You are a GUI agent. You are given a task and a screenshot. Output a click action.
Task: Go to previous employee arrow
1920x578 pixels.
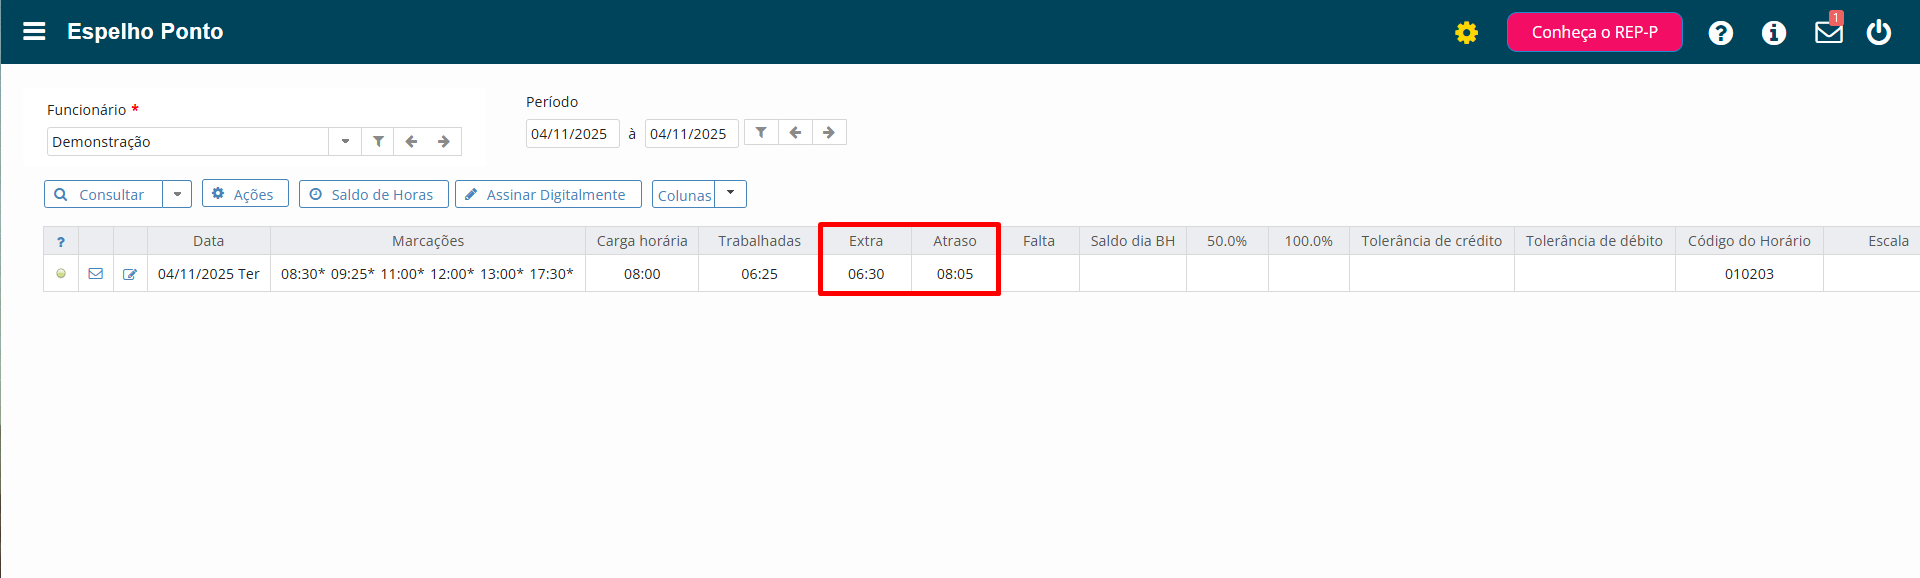pyautogui.click(x=411, y=141)
